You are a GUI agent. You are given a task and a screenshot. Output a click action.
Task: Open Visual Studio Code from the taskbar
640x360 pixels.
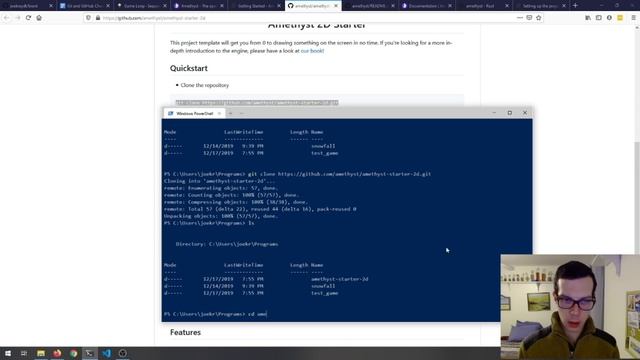click(107, 353)
